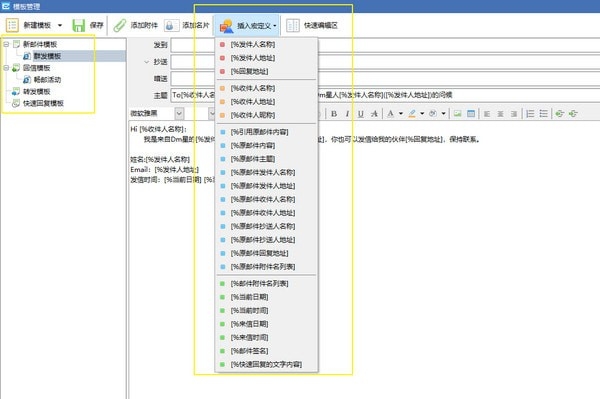Screen dimensions: 600x399
Task: Insert the [%来信日期] macro
Action: coord(267,324)
